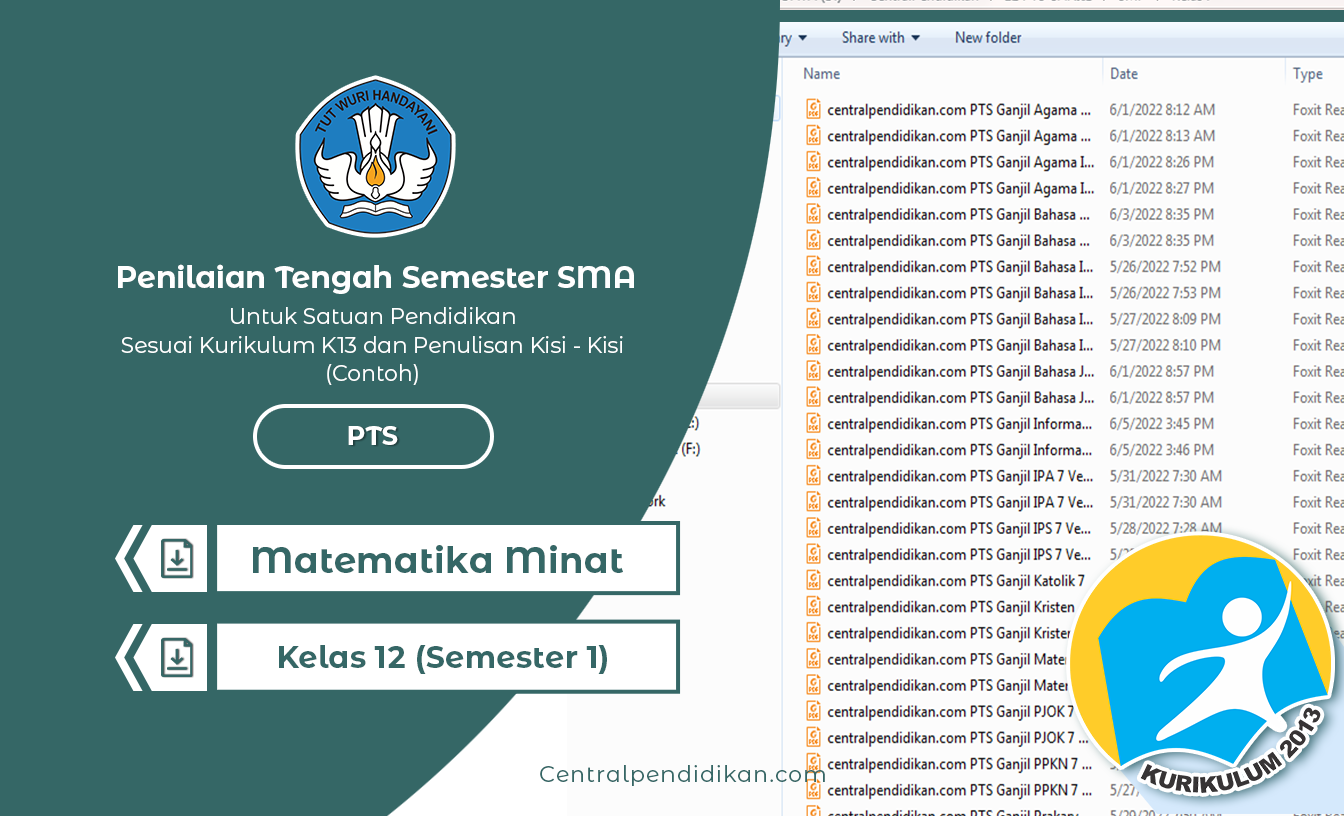Click the Kelas 12 (Semester 1) button
1344x816 pixels.
coord(448,657)
